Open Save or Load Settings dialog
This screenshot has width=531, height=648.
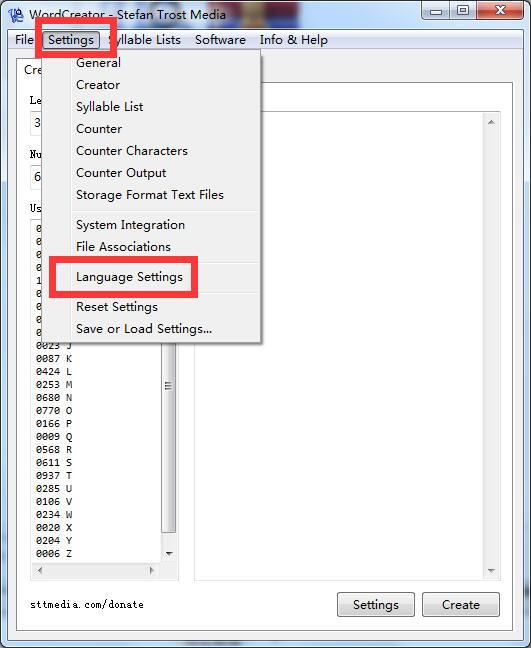tap(144, 329)
